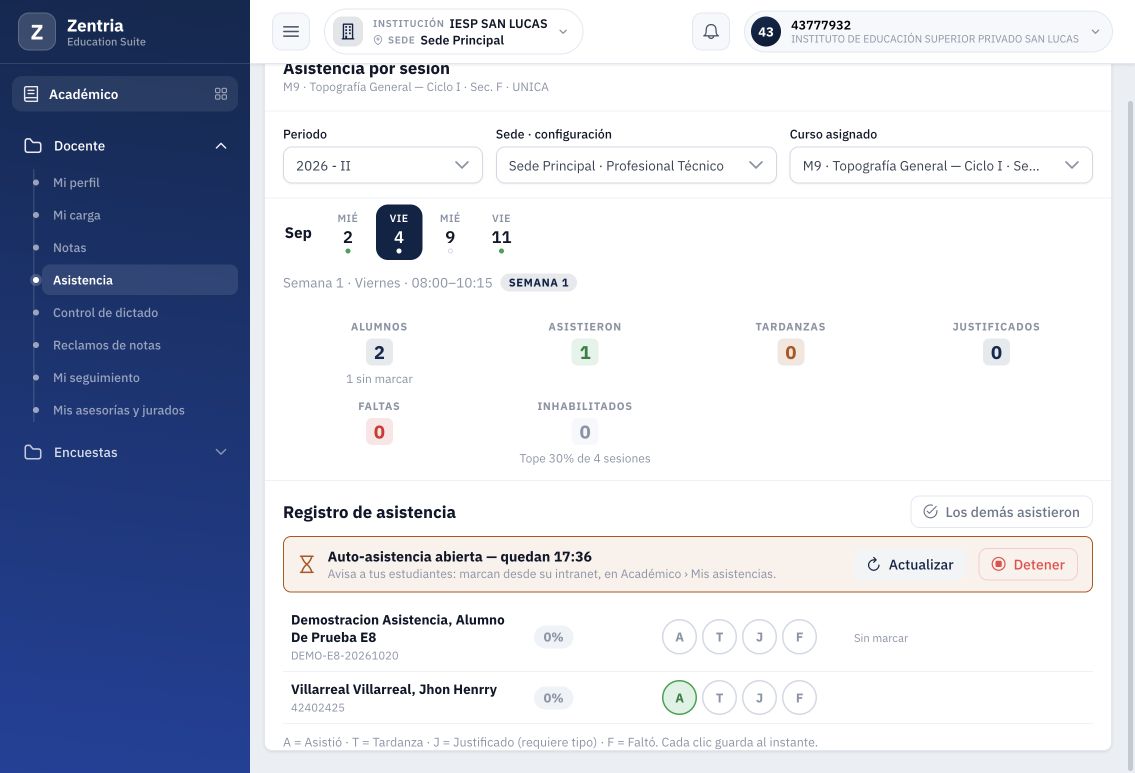Open Control de dictado in the sidebar
Viewport: 1135px width, 773px height.
click(105, 313)
